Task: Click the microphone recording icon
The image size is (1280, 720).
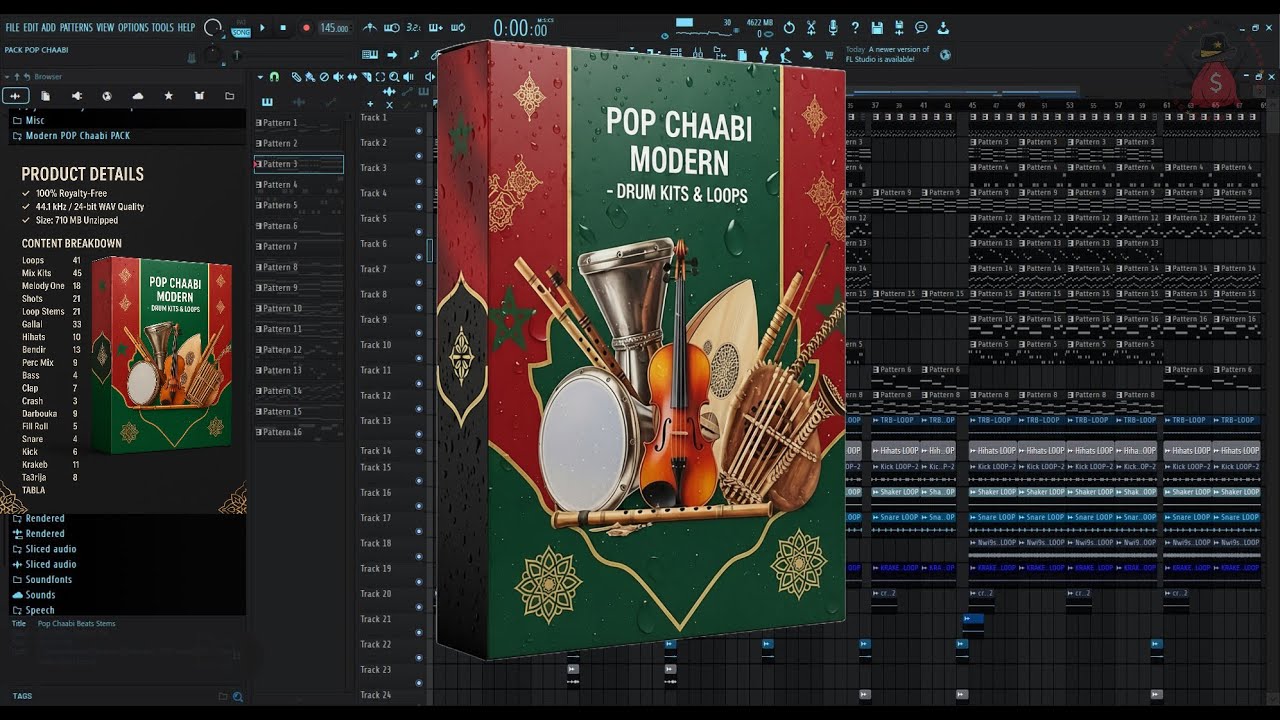Action: [833, 28]
